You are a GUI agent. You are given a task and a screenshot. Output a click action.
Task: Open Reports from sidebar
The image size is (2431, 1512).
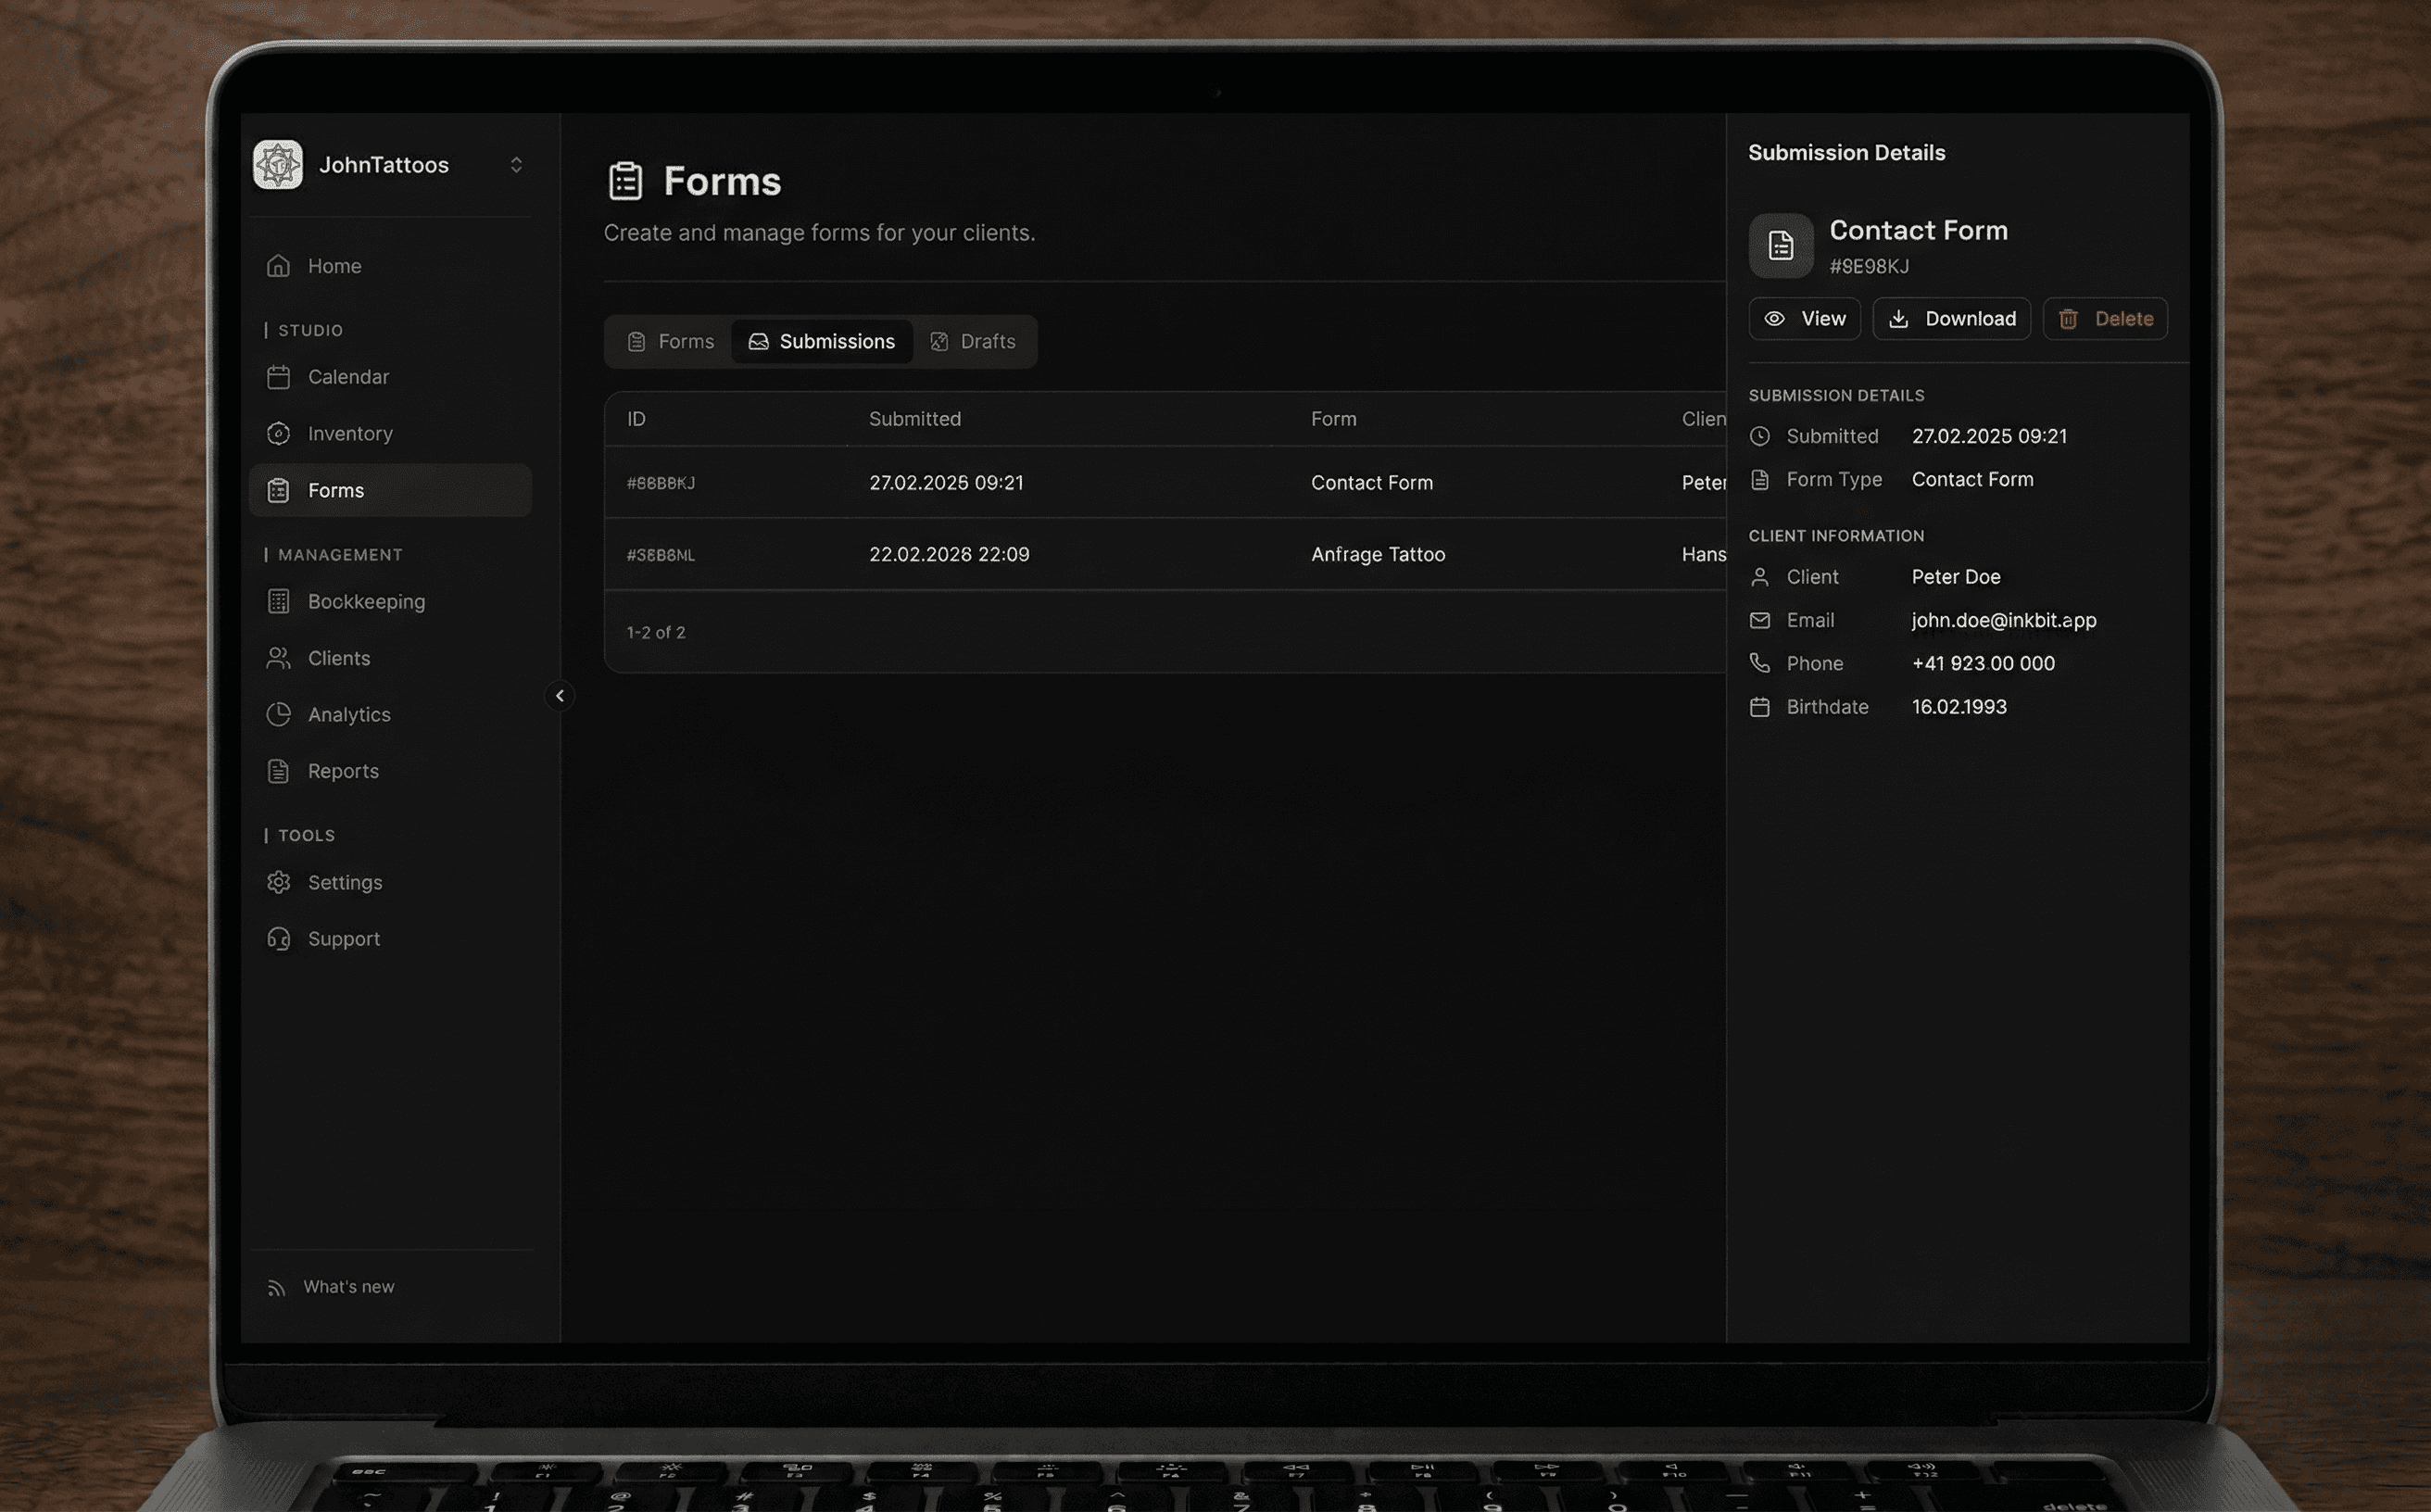(x=342, y=772)
